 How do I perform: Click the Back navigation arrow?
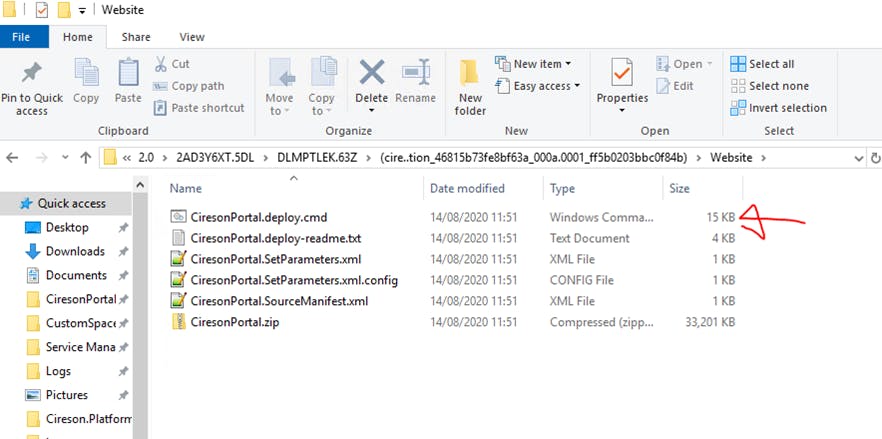12,158
